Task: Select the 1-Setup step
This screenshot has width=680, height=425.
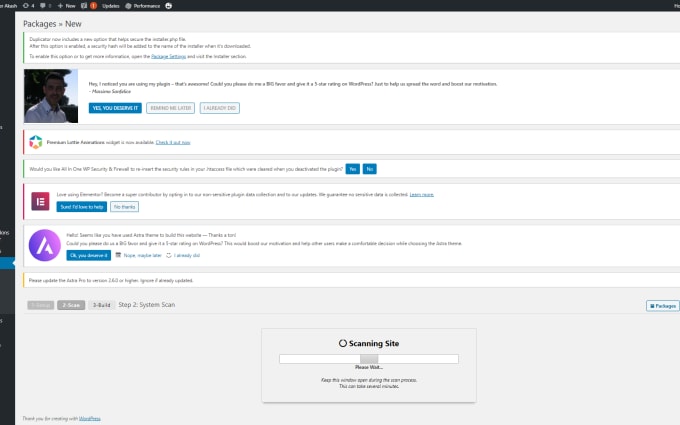Action: click(x=40, y=305)
